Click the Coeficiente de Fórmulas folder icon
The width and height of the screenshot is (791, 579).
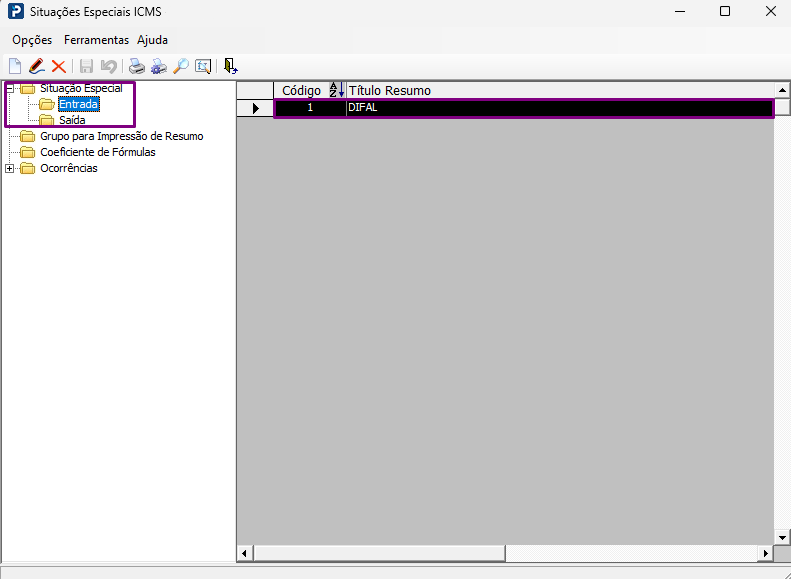pos(27,152)
